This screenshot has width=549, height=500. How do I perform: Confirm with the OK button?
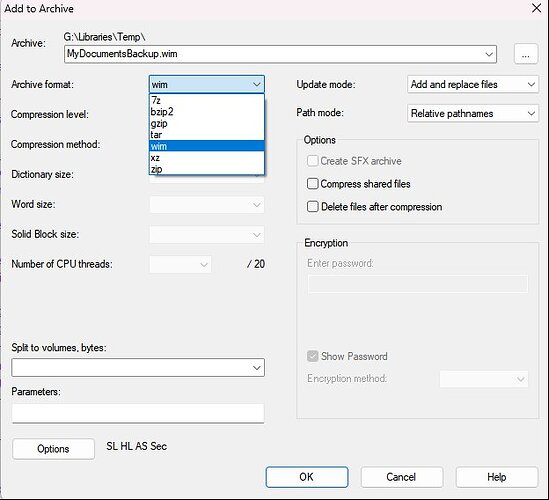click(307, 477)
